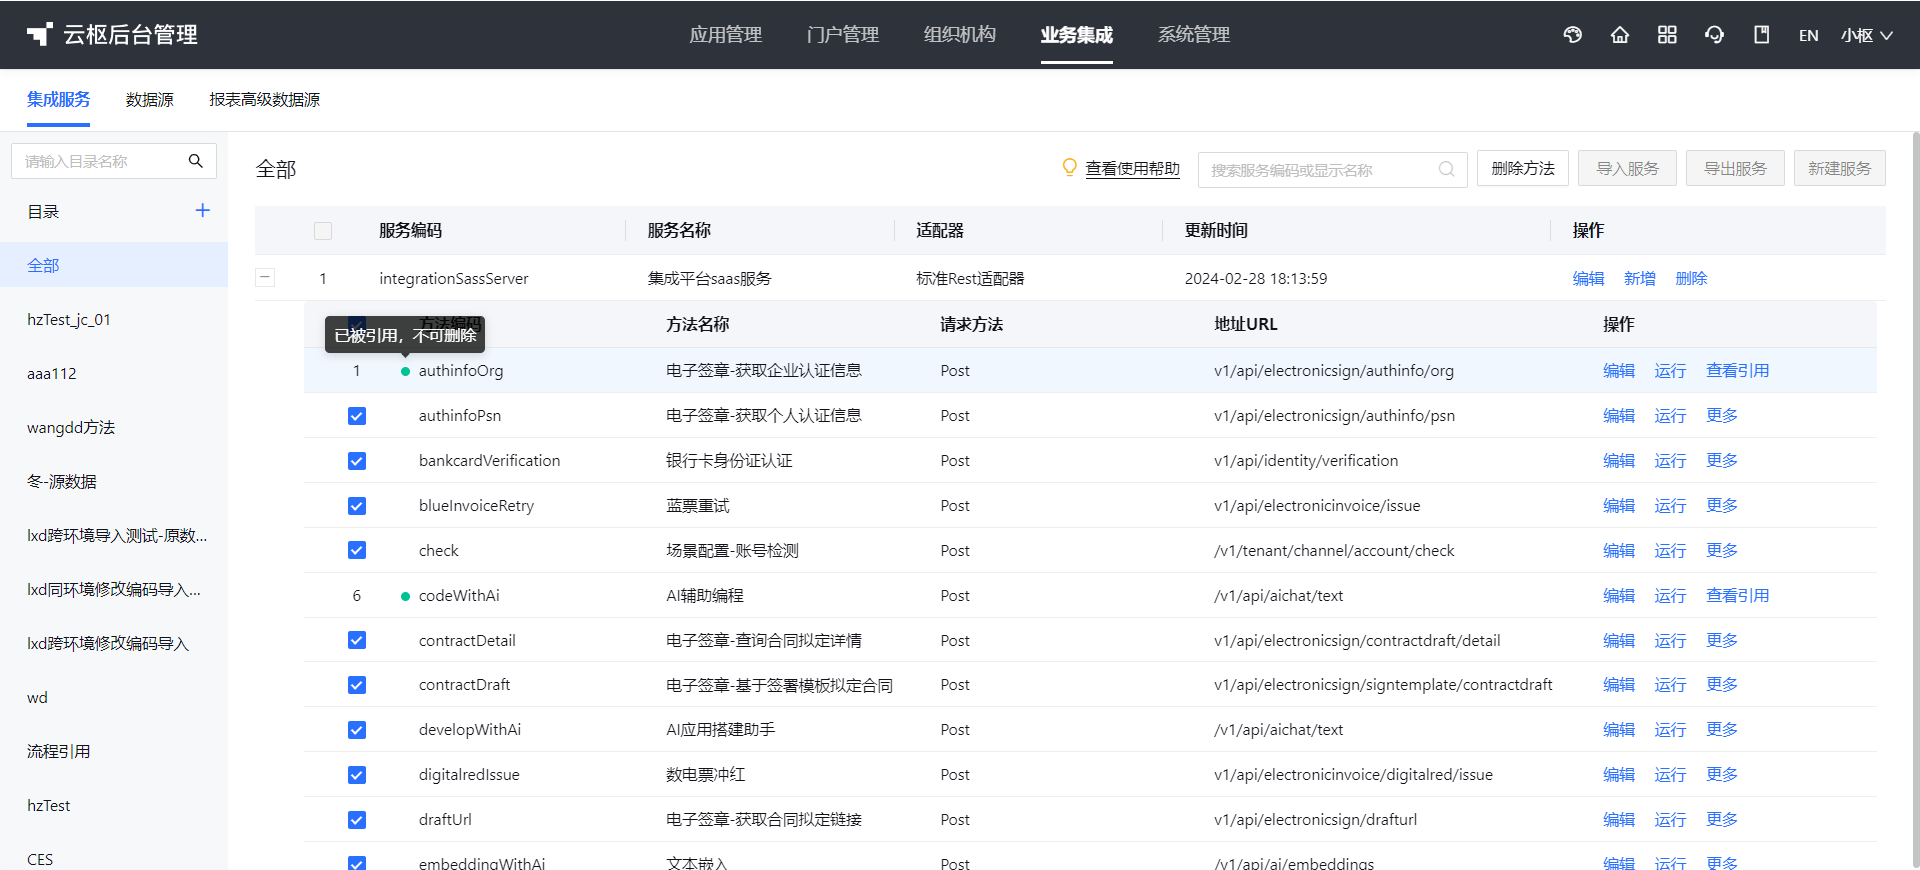
Task: Click 编辑 for codeWithAi method
Action: click(1619, 596)
